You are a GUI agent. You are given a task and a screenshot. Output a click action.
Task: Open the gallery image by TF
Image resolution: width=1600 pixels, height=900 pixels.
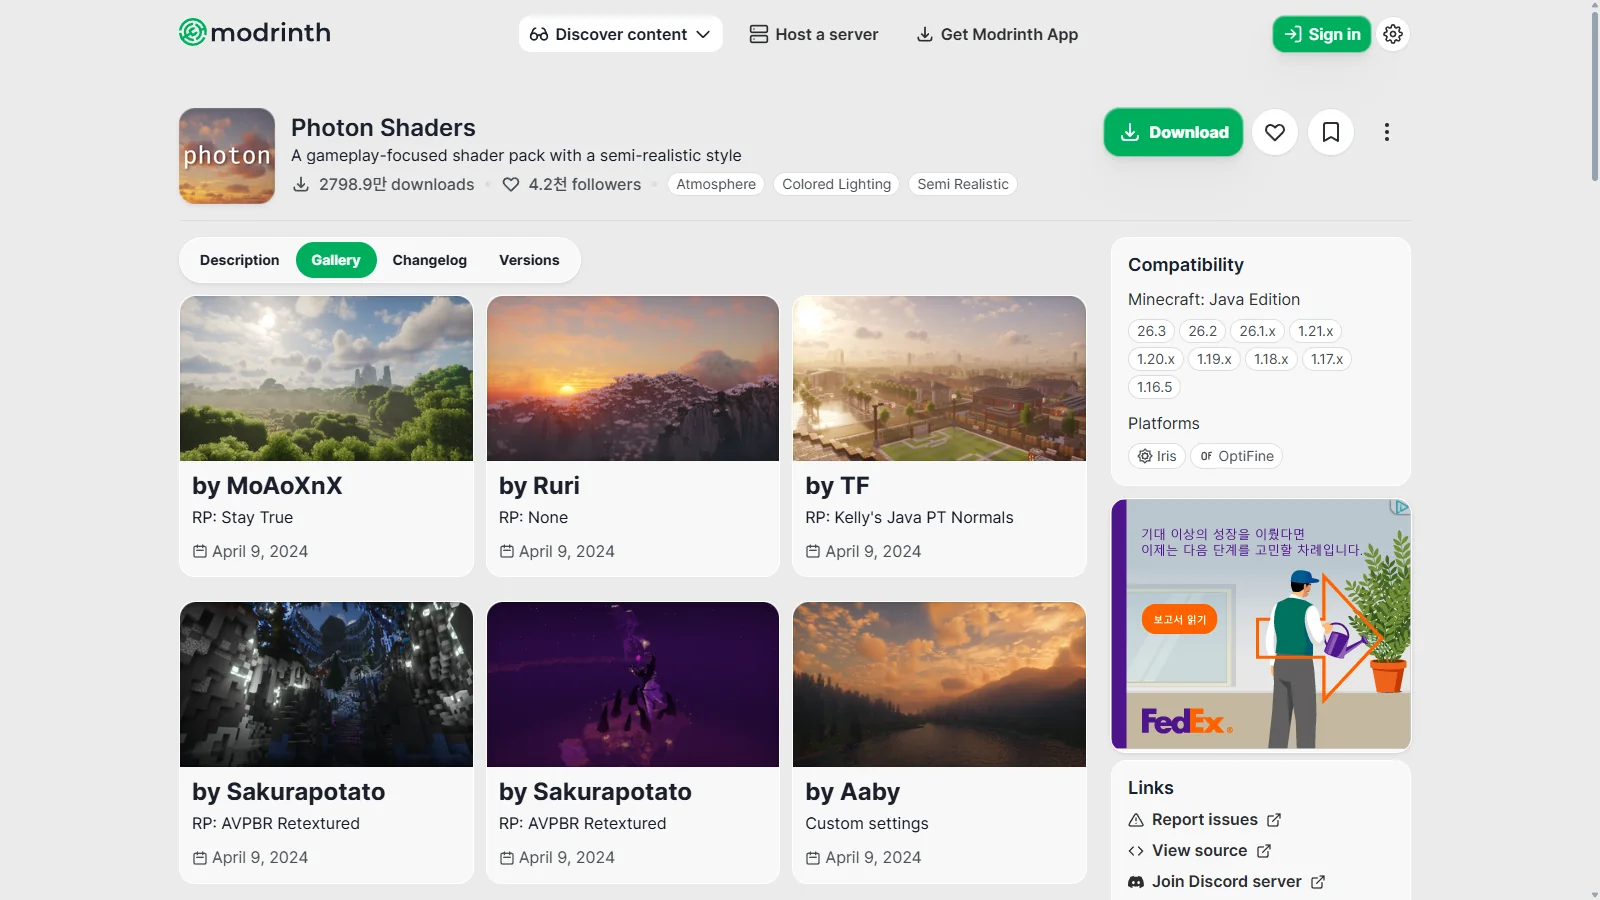tap(939, 378)
